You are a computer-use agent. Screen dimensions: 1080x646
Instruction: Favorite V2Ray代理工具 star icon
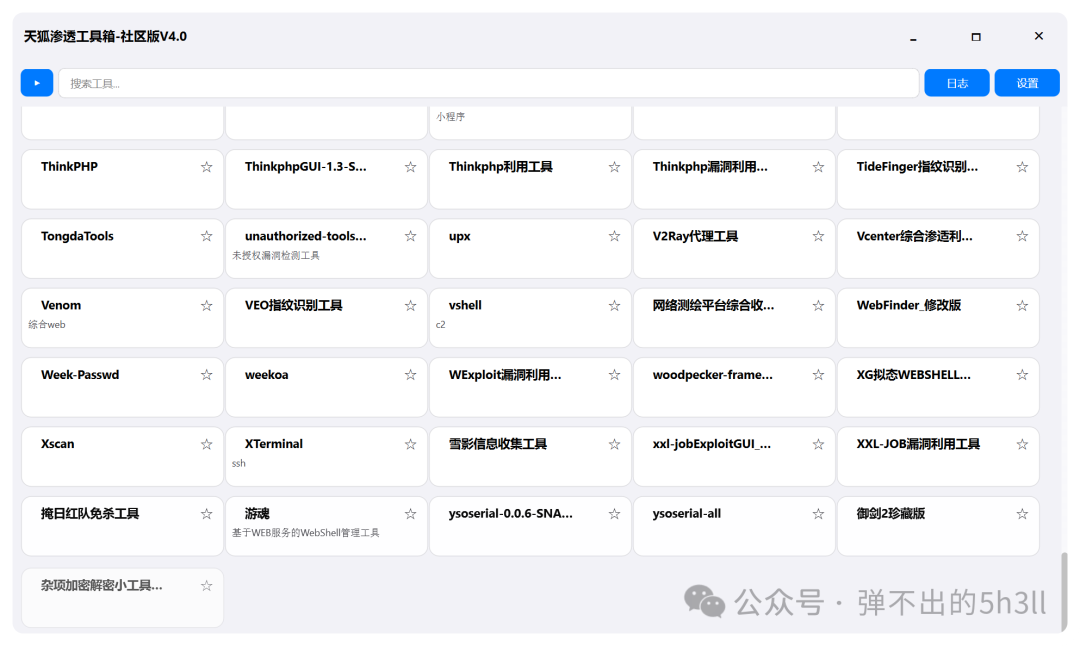(818, 236)
